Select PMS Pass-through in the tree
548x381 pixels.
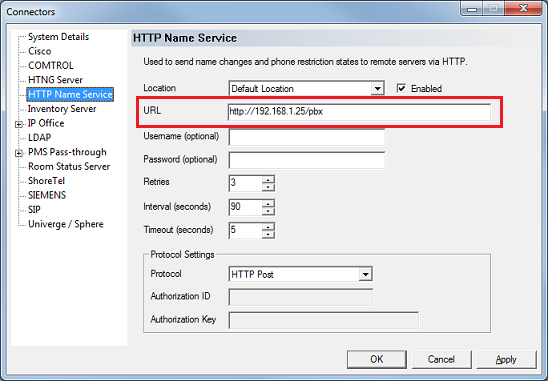point(67,152)
